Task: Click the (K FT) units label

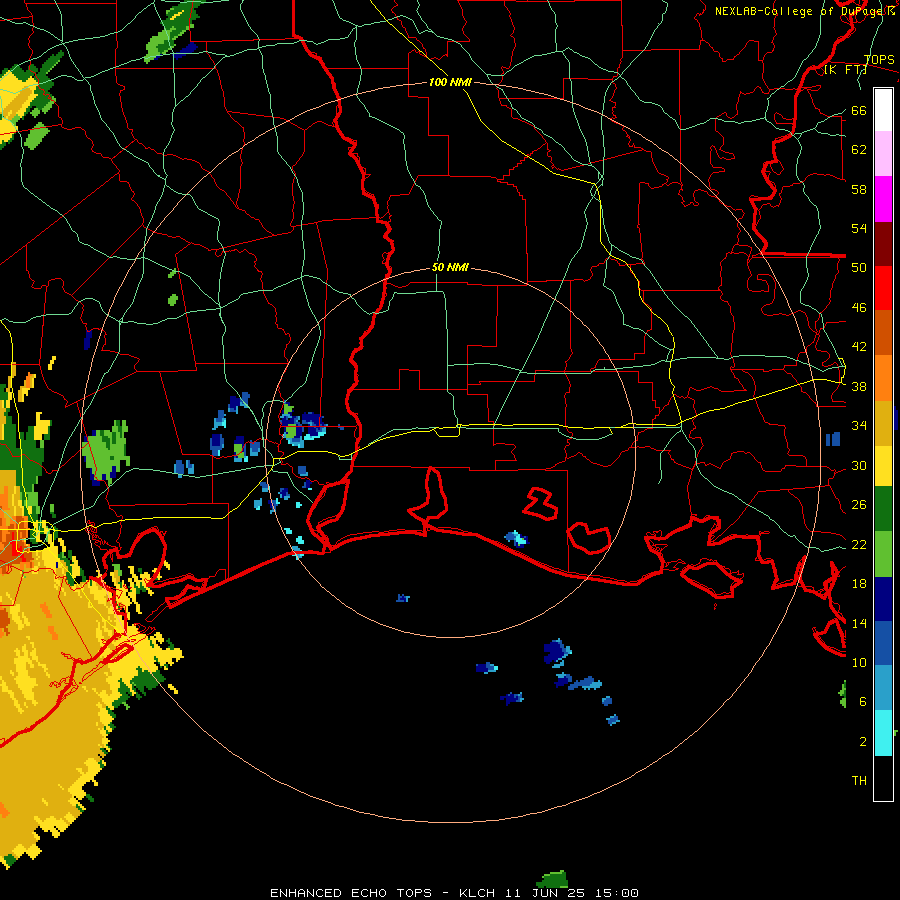Action: 845,70
